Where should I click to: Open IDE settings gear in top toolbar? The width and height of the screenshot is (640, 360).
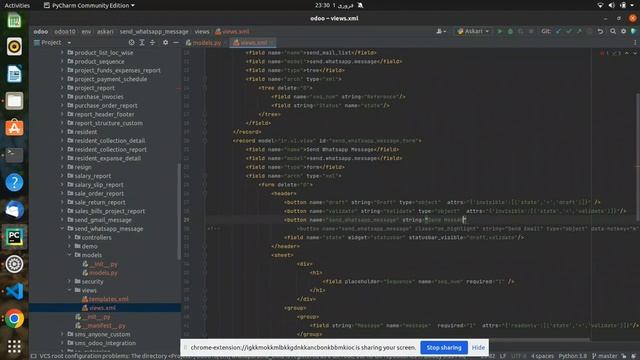623,31
